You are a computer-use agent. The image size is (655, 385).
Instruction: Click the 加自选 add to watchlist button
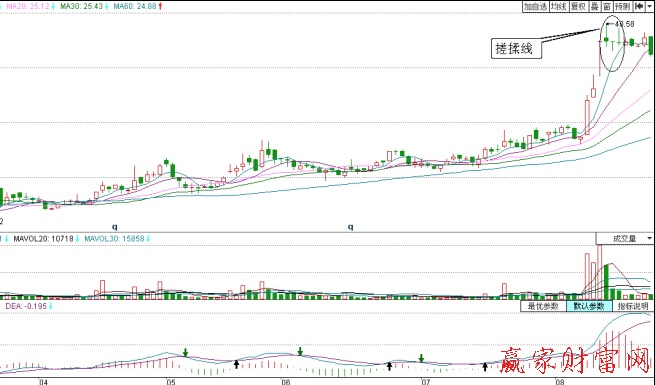pos(536,6)
